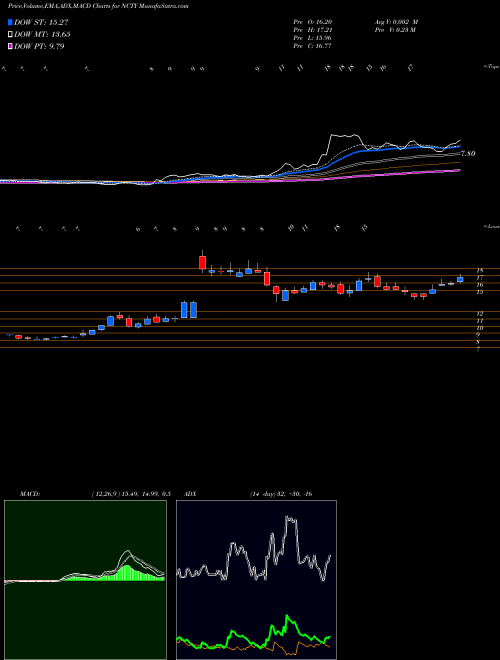This screenshot has height=660, width=500.
Task: Click the 7 price axis label
Action: pos(478,349)
